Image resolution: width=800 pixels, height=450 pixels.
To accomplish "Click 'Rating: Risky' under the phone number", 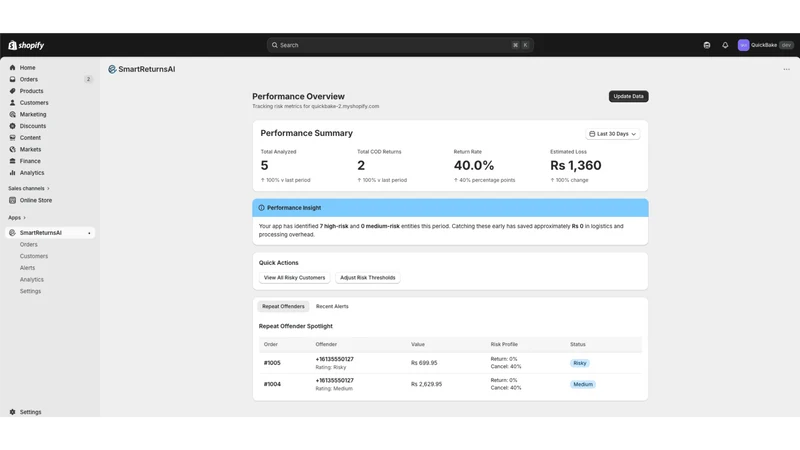I will pyautogui.click(x=331, y=367).
